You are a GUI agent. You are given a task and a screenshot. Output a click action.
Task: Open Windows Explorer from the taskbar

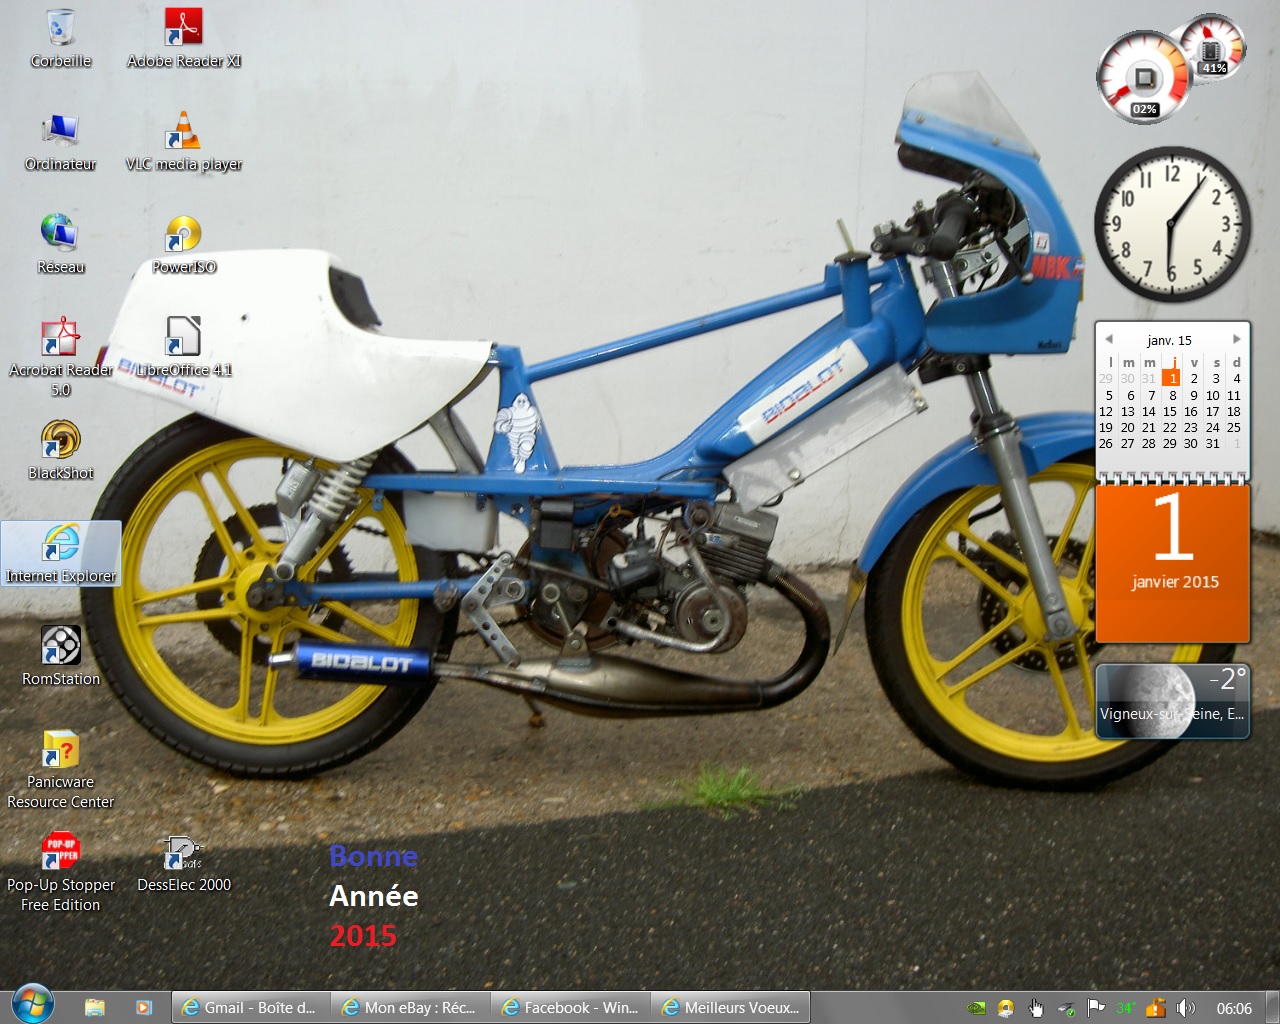[95, 1007]
